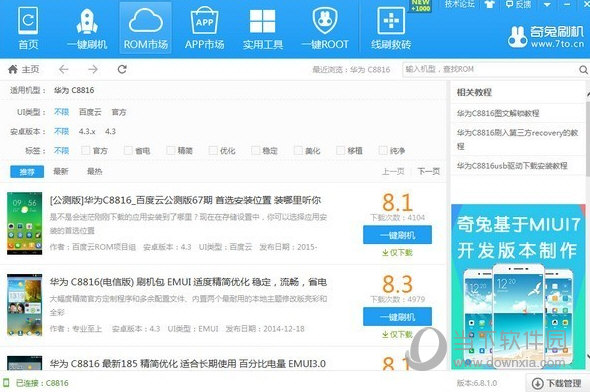The image size is (590, 392).
Task: Open the title bar dropdown arrow menu
Action: pos(547,5)
